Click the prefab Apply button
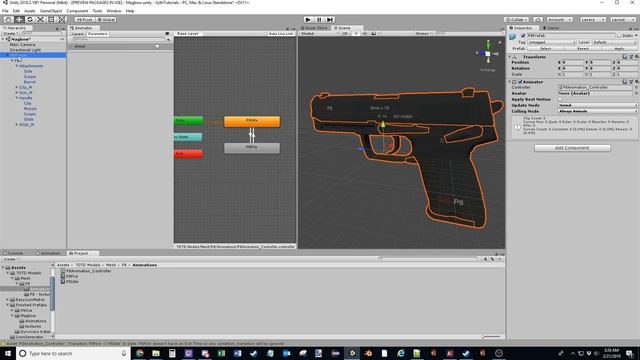Image resolution: width=640 pixels, height=360 pixels. [619, 49]
